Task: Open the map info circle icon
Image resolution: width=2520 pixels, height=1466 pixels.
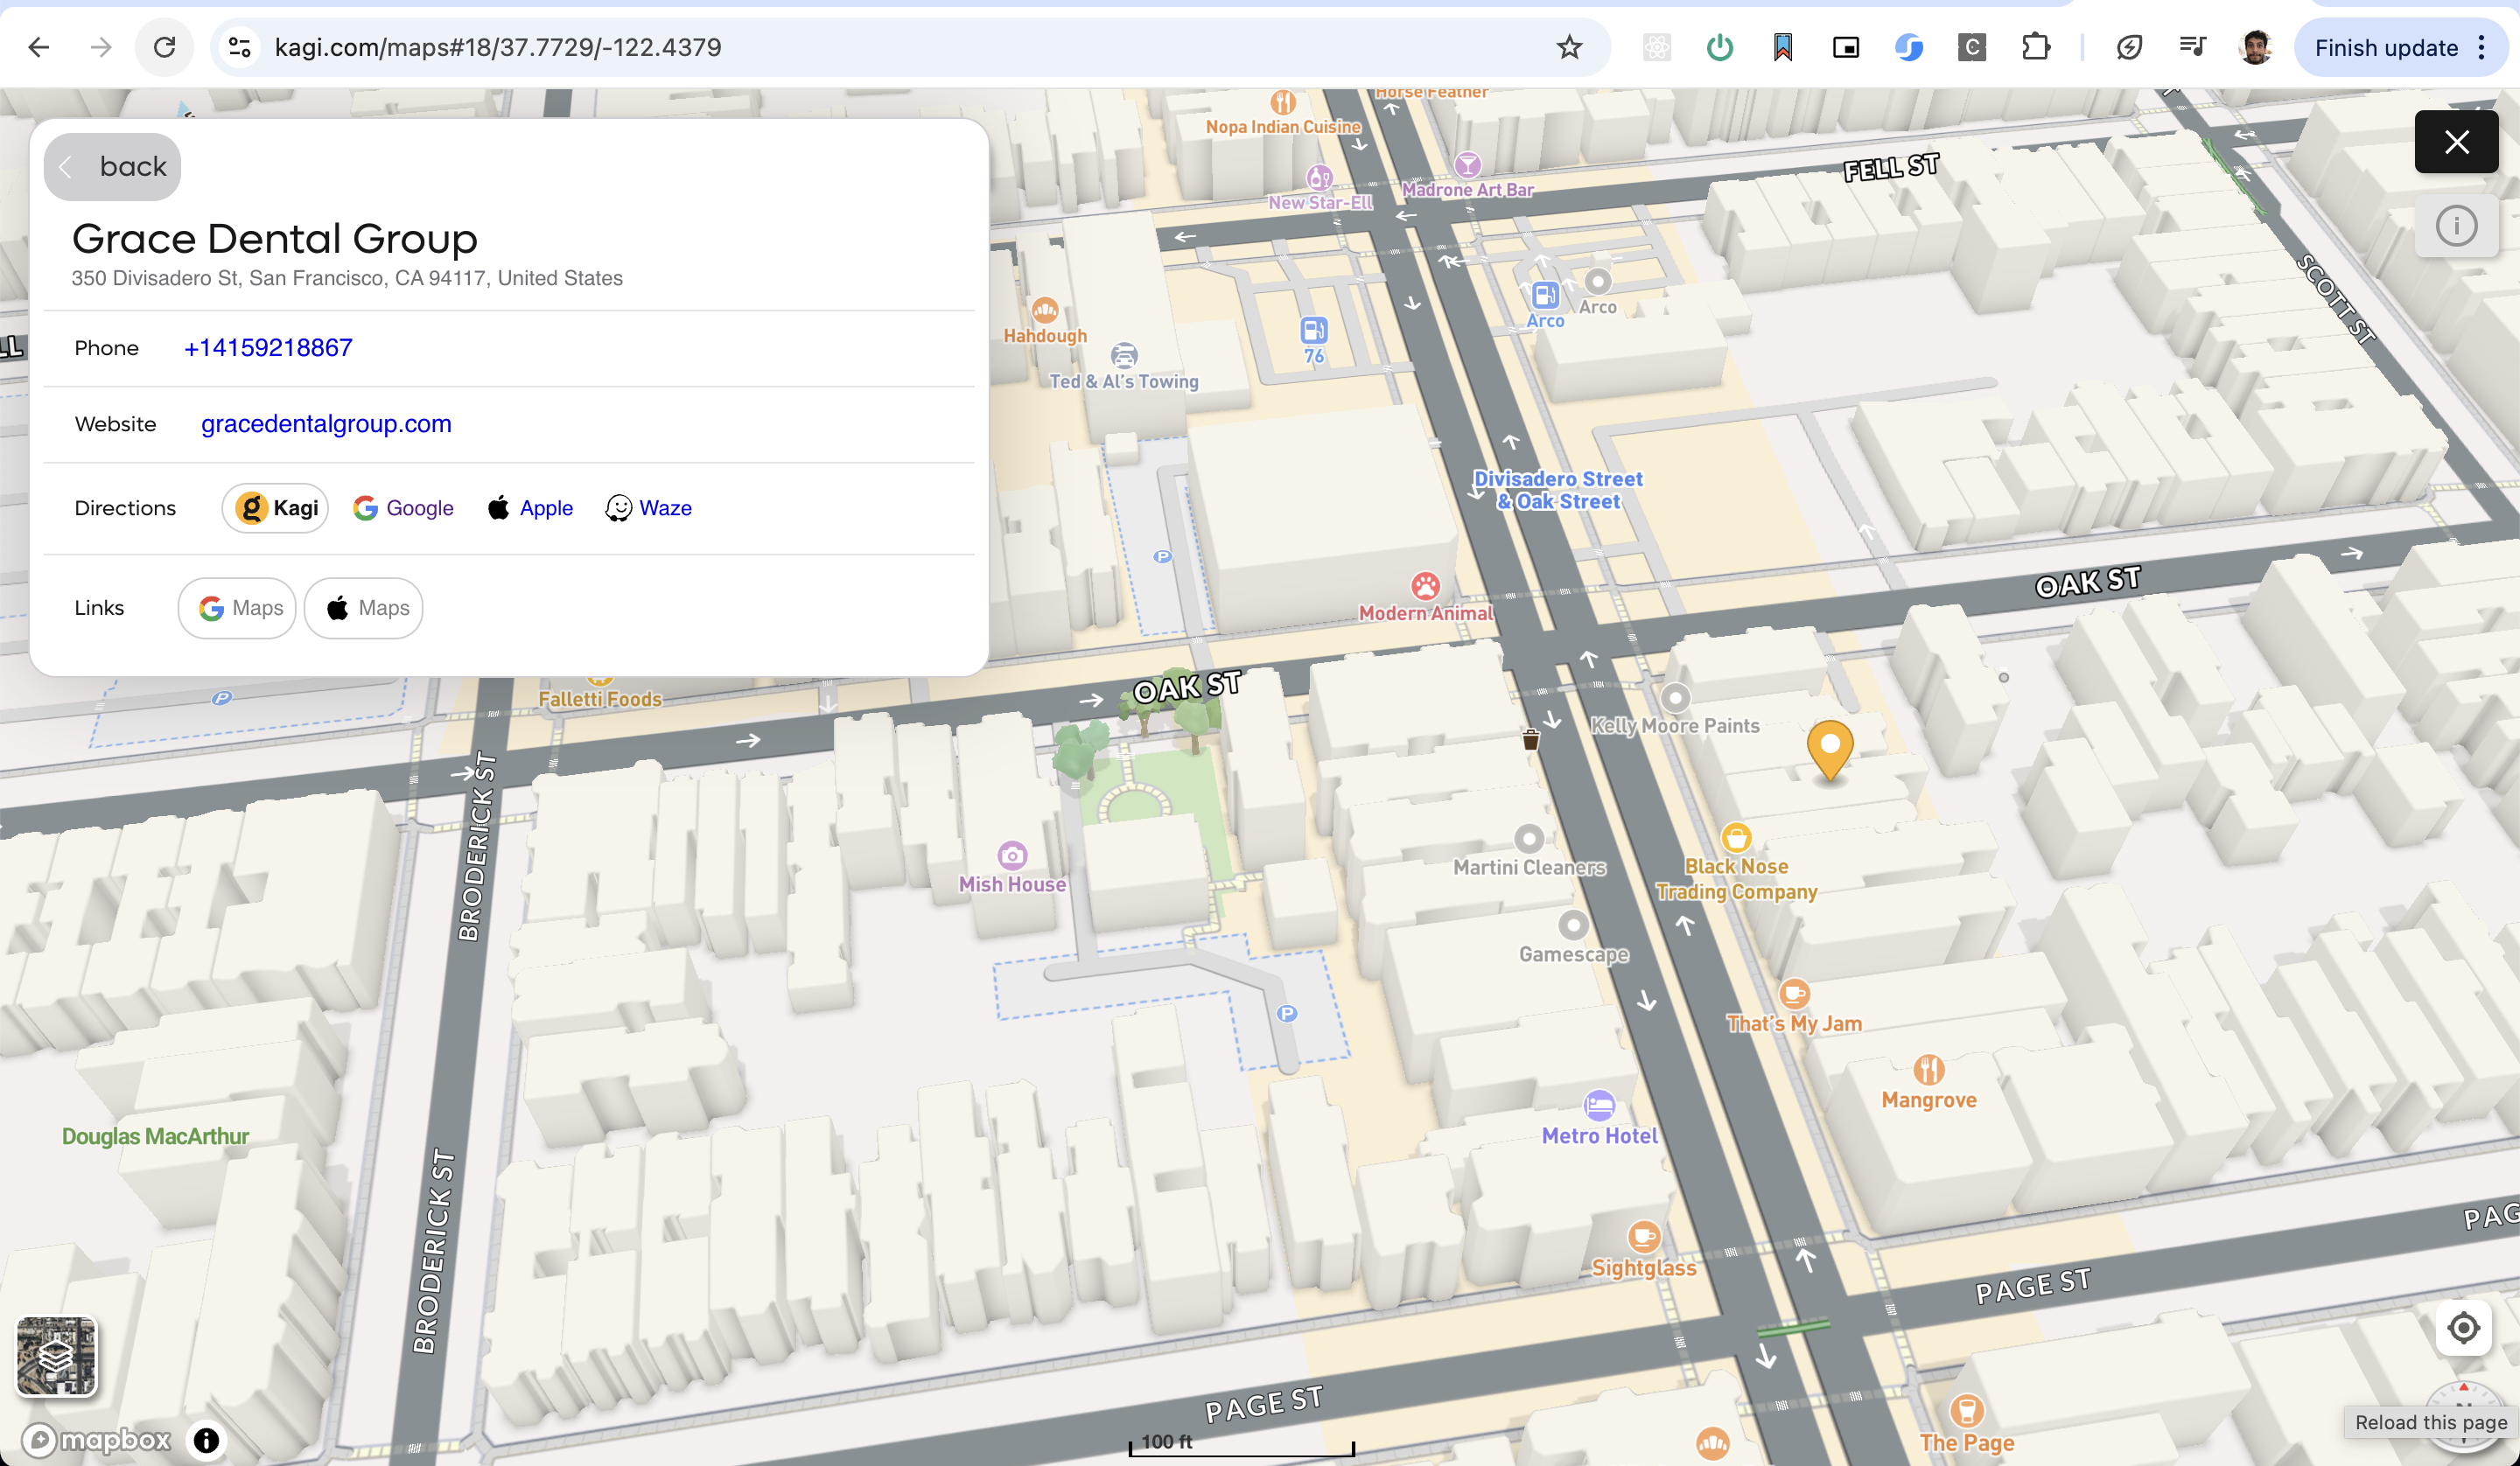Action: click(2456, 226)
